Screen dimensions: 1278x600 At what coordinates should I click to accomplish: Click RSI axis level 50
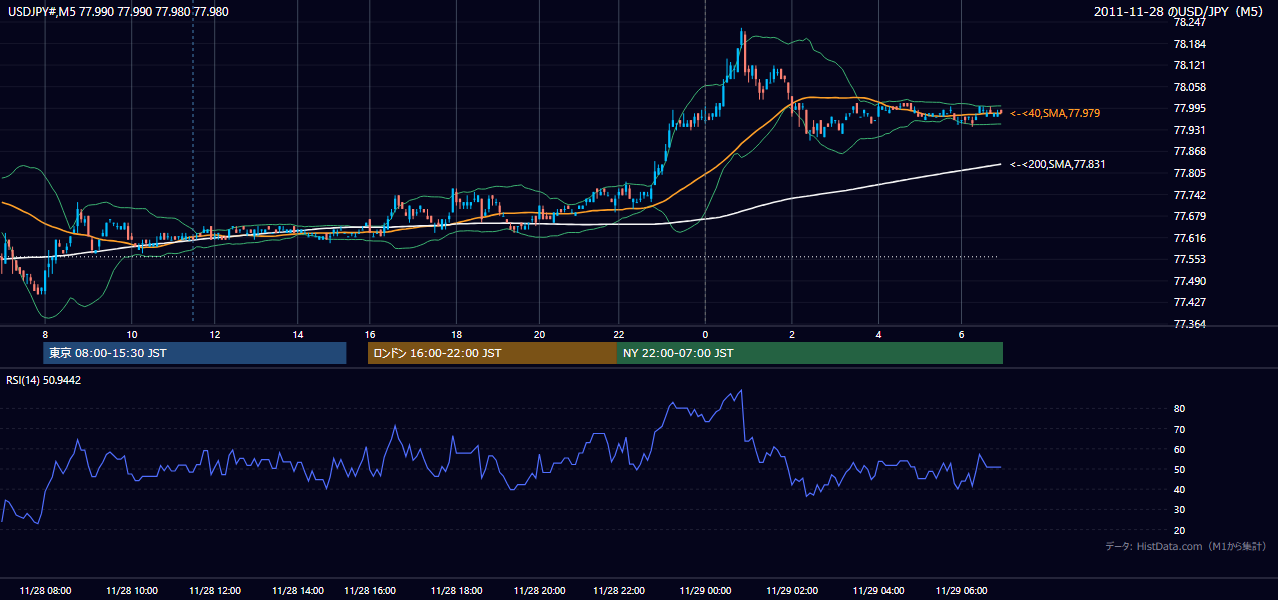tap(1180, 469)
